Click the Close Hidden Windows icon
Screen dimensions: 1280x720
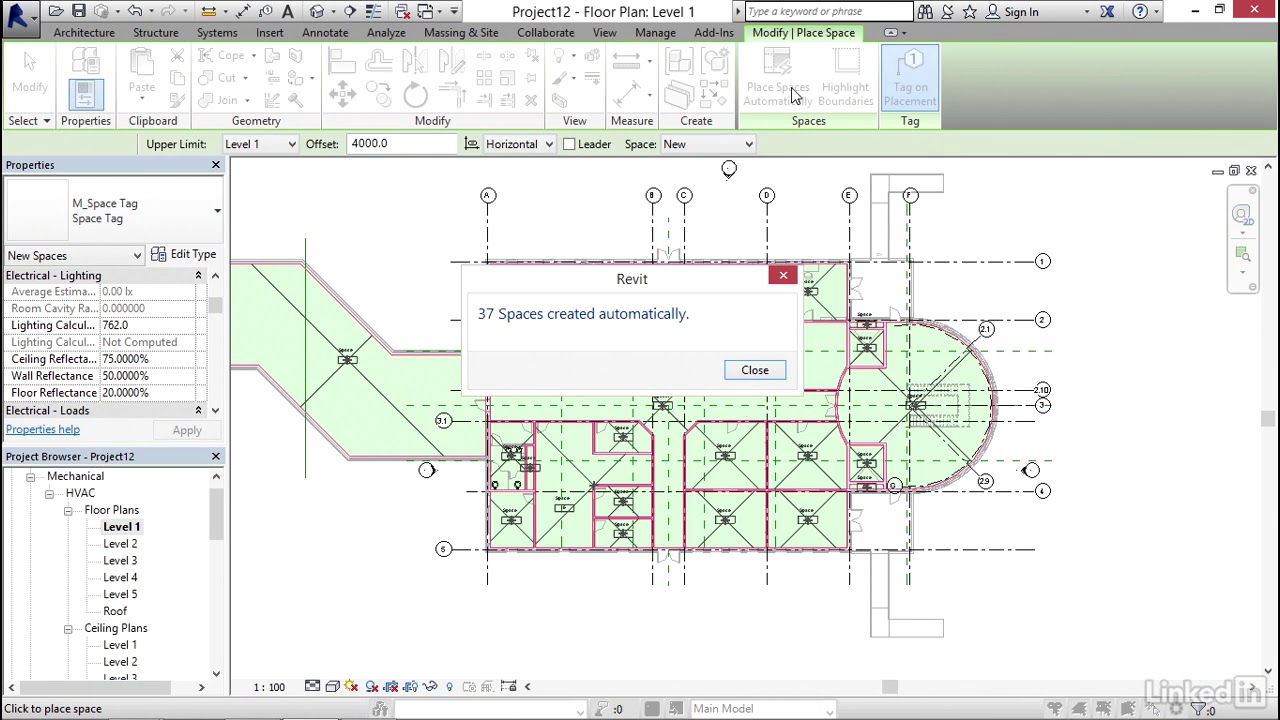pyautogui.click(x=402, y=12)
